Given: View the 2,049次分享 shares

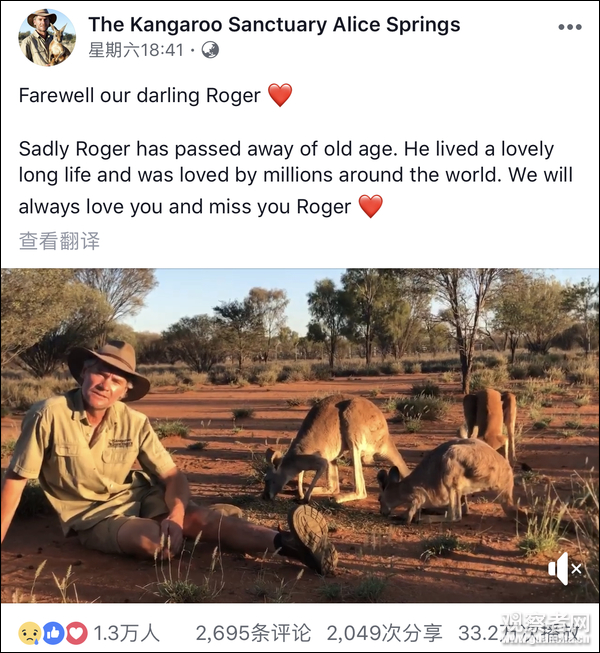Looking at the screenshot, I should [384, 632].
